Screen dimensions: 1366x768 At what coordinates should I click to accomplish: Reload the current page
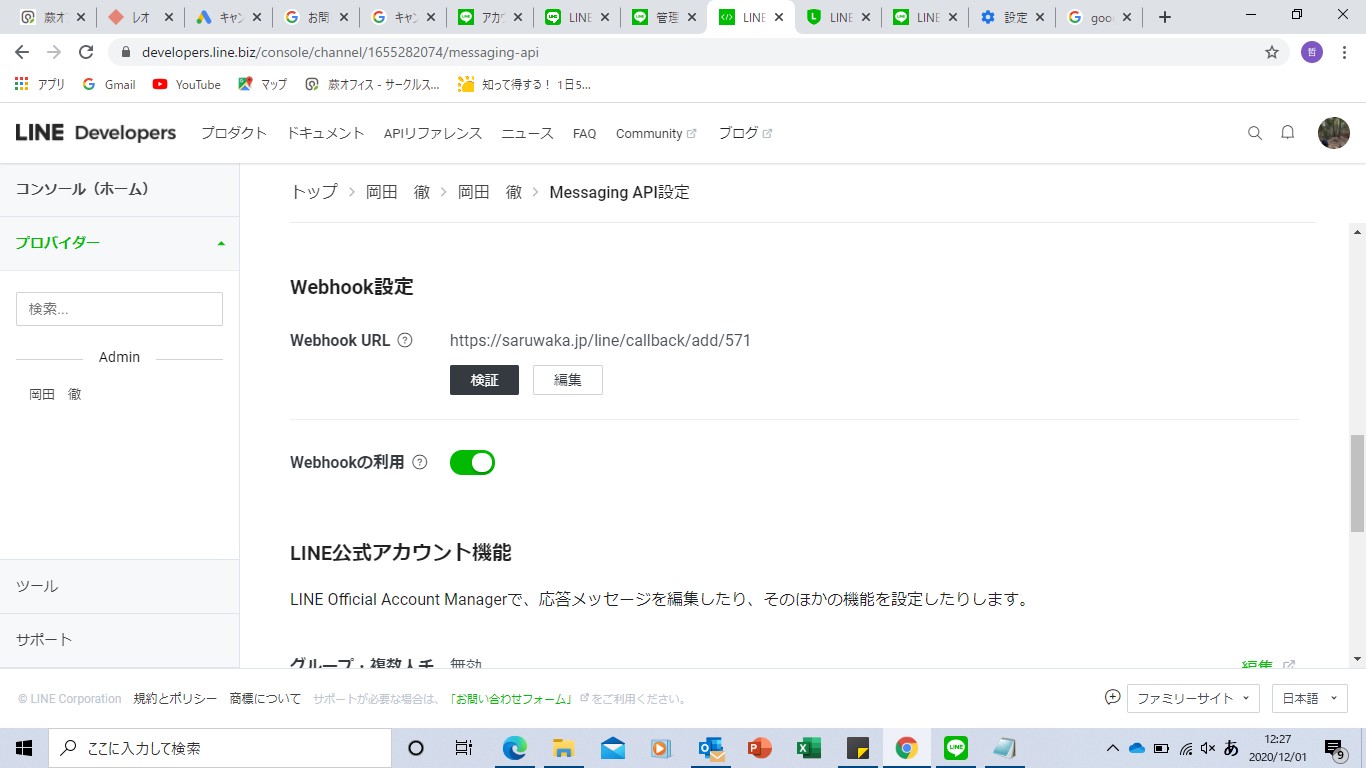click(86, 52)
